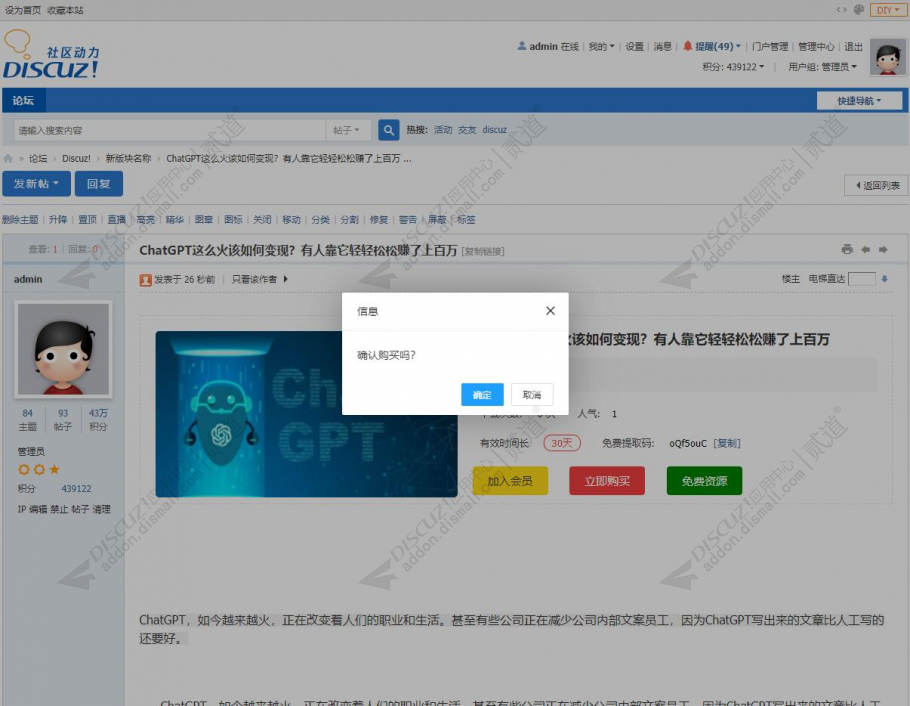The image size is (910, 706).
Task: Click 删除主题 moderation option
Action: 20,219
